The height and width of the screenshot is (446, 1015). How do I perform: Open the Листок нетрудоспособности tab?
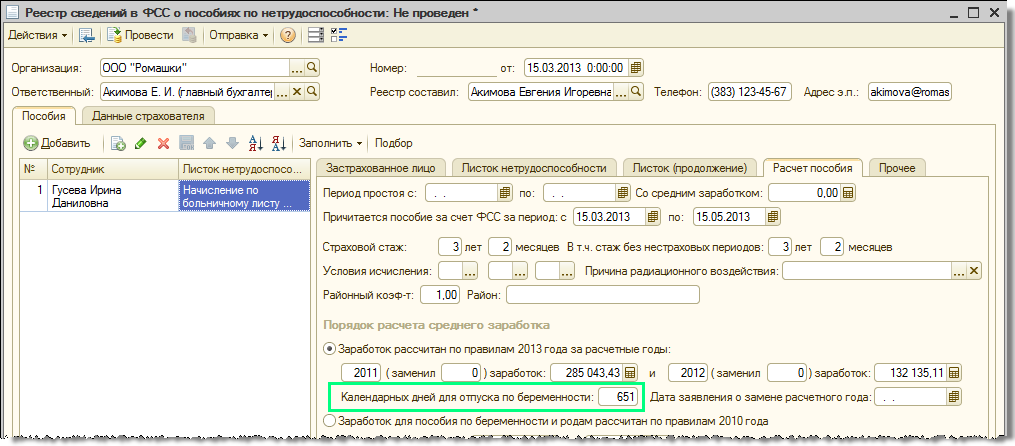click(x=534, y=168)
